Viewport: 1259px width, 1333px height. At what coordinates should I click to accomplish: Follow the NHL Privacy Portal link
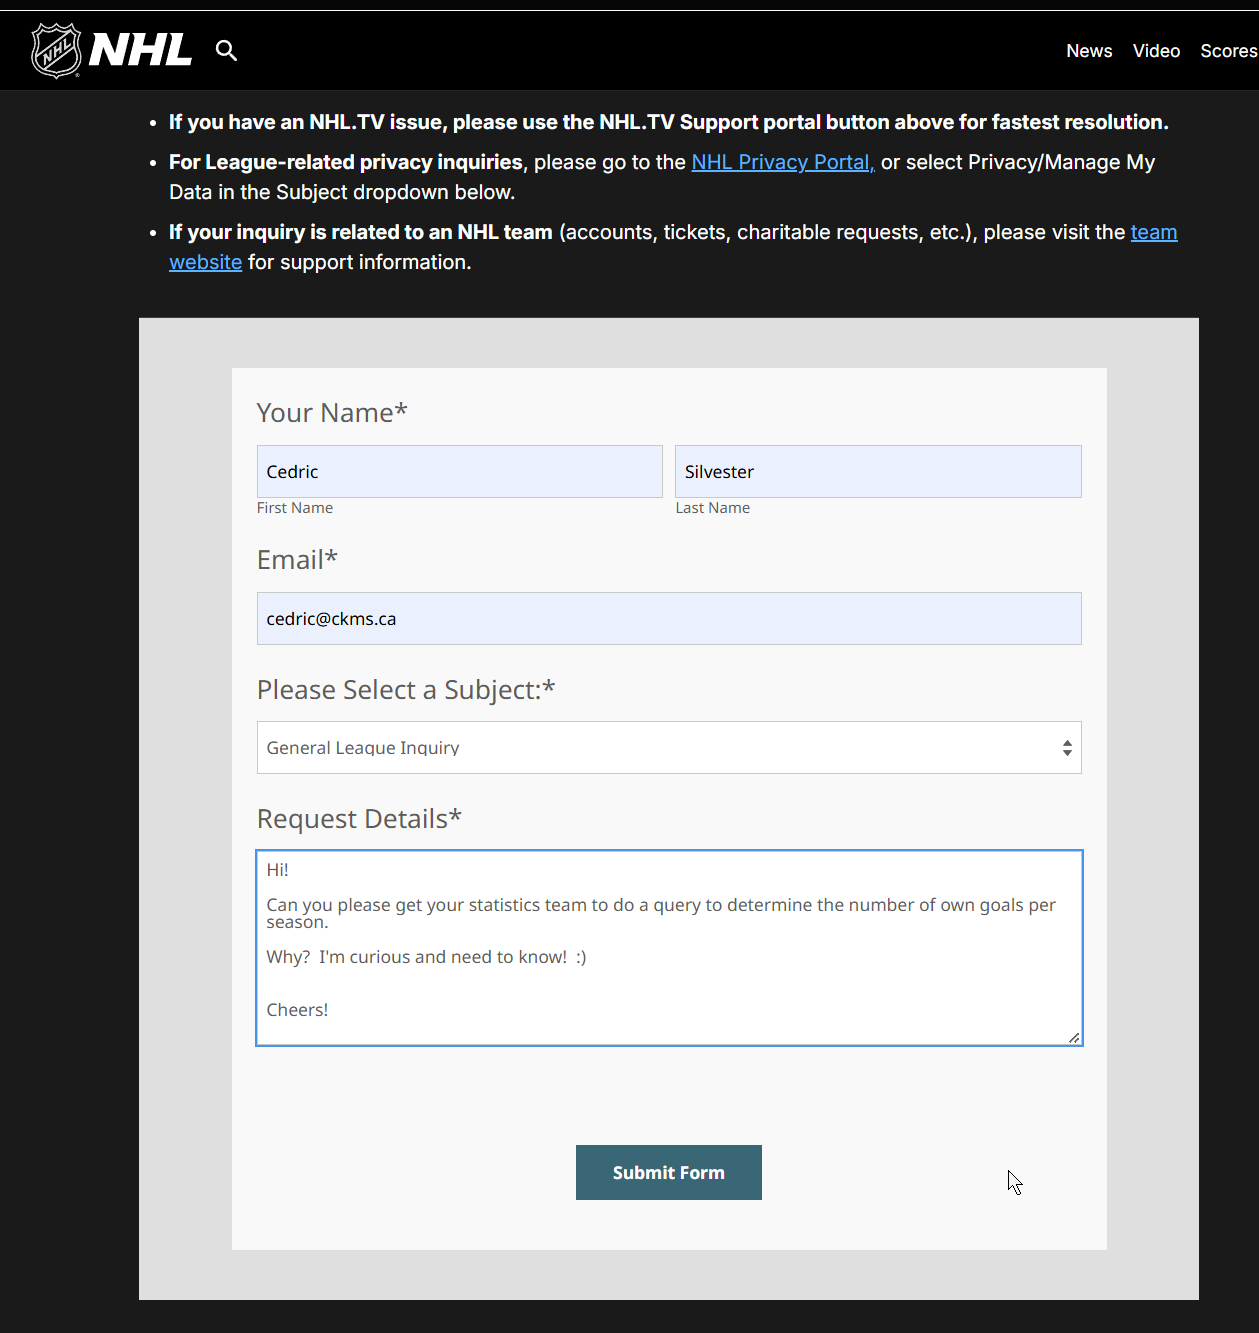click(782, 162)
